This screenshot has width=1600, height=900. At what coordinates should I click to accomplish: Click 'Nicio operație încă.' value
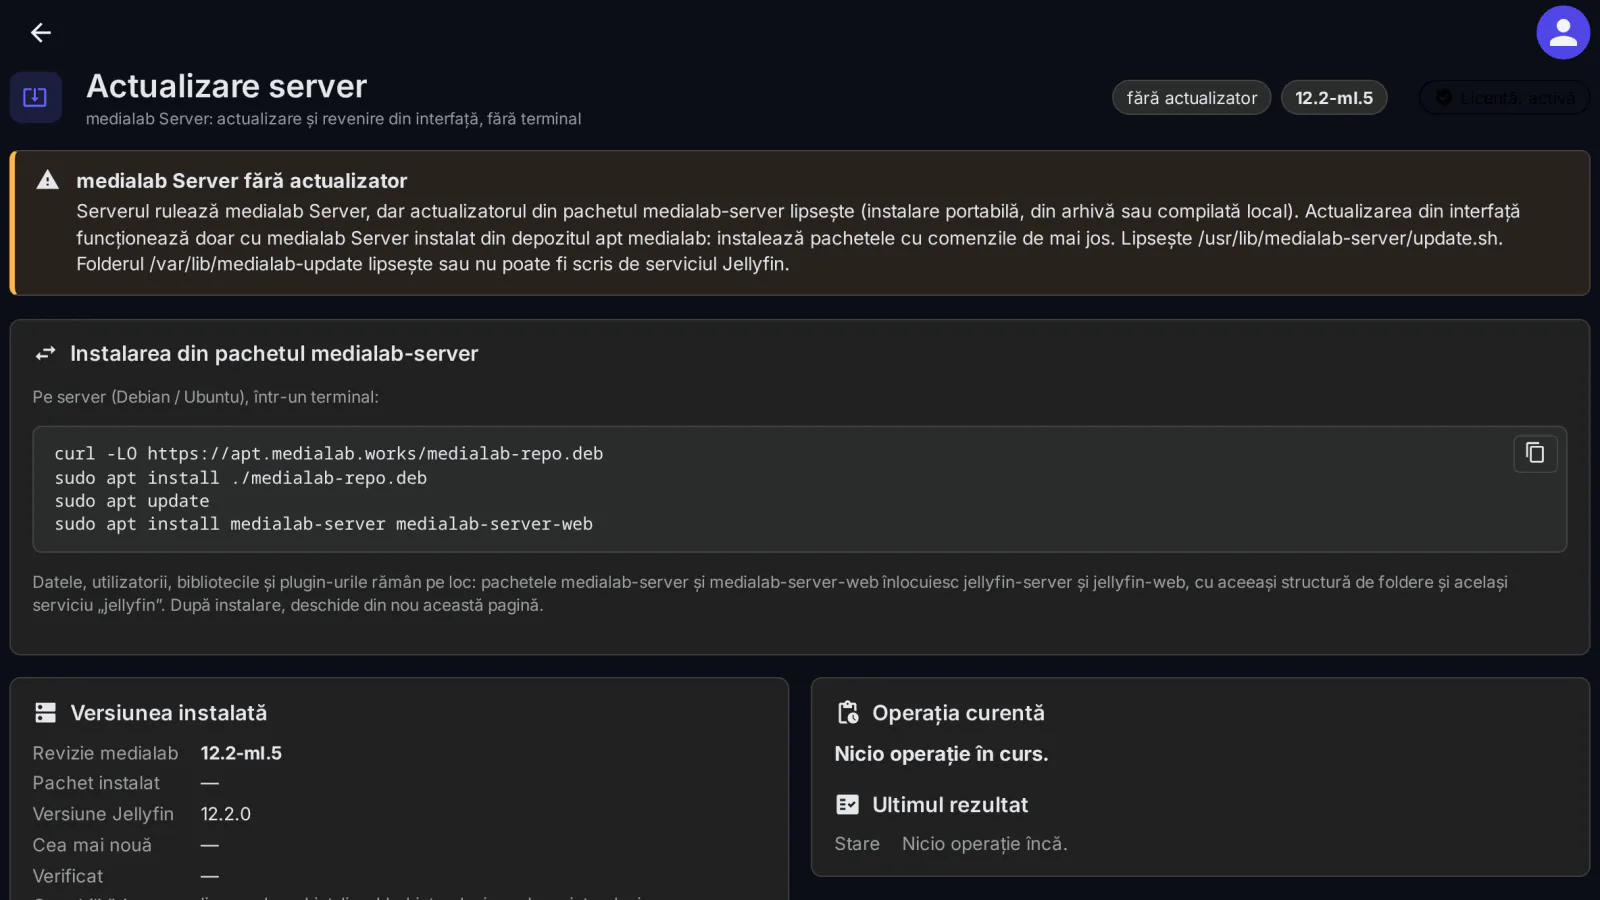tap(985, 844)
